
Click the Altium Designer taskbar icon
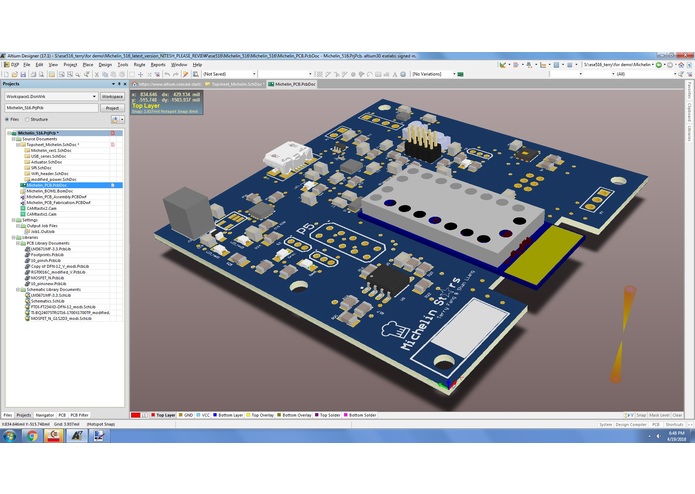77,436
